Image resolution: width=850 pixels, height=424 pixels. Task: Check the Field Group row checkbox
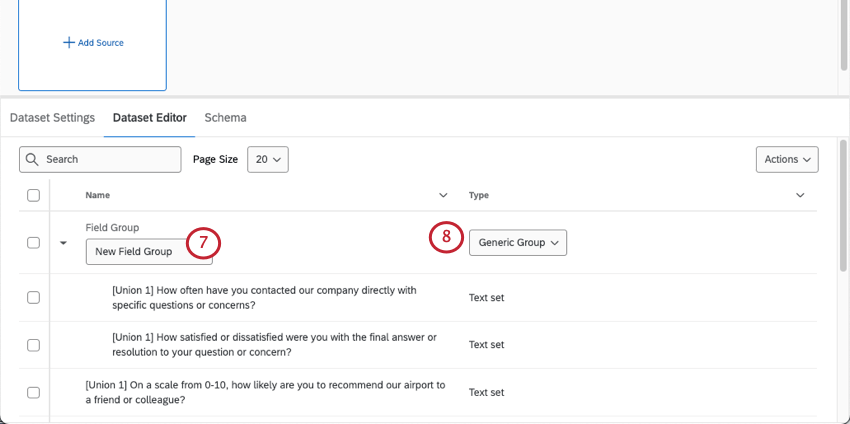pos(33,243)
